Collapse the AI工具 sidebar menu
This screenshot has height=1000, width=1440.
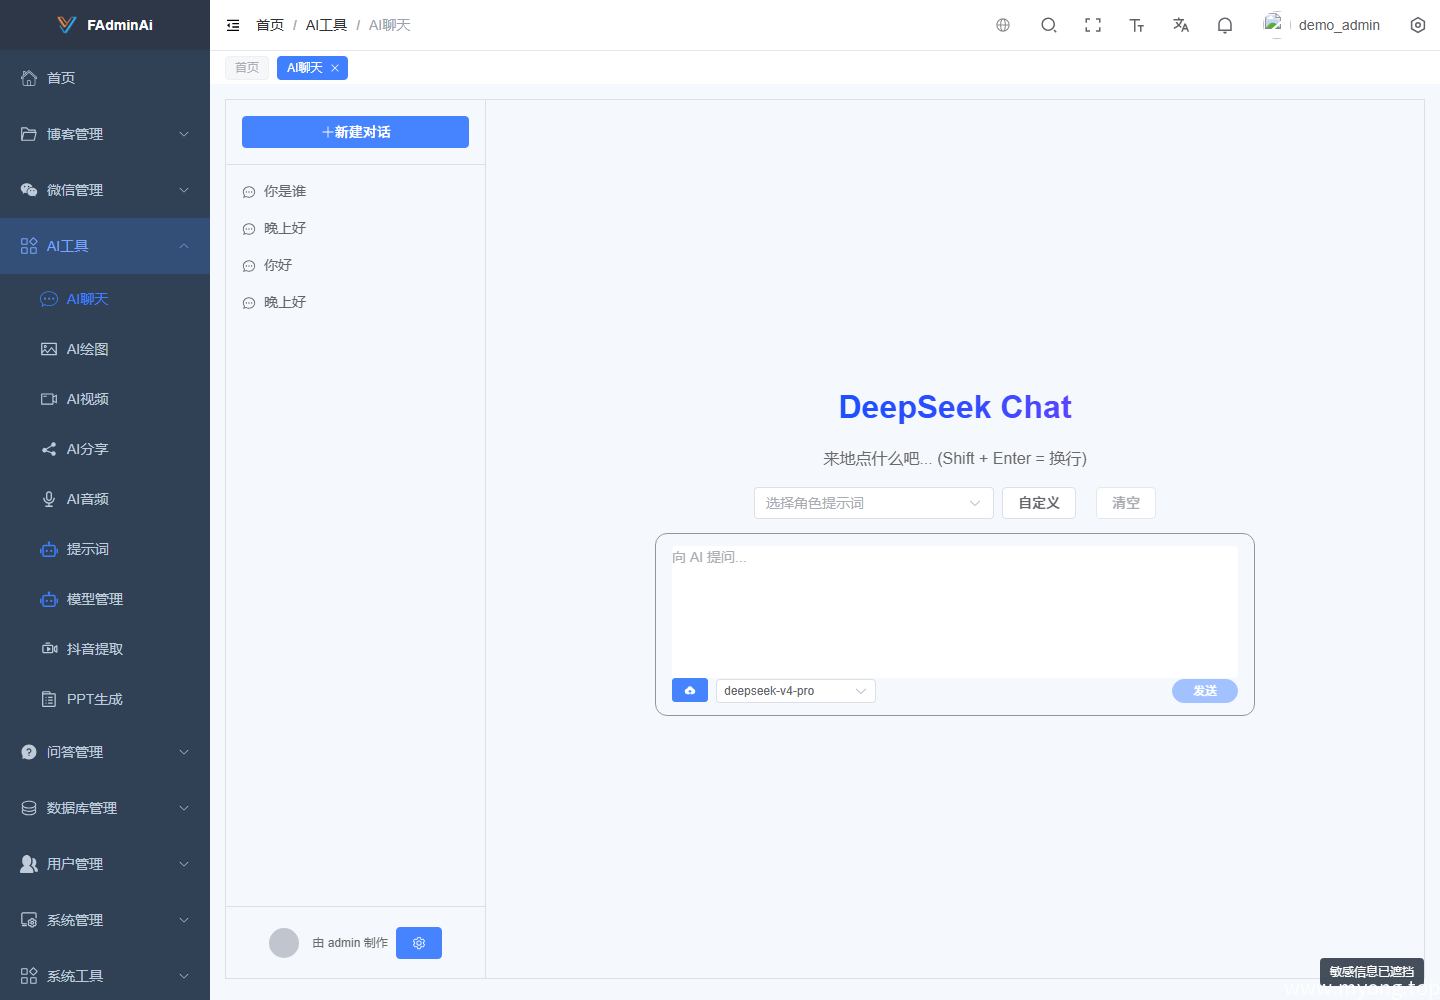pyautogui.click(x=105, y=246)
